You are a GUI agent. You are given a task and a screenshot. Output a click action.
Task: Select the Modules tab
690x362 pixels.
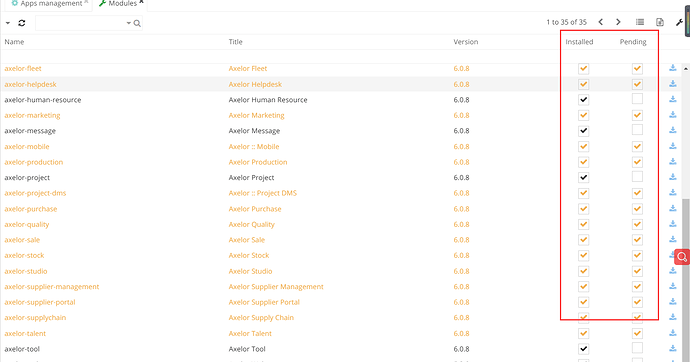pyautogui.click(x=122, y=4)
